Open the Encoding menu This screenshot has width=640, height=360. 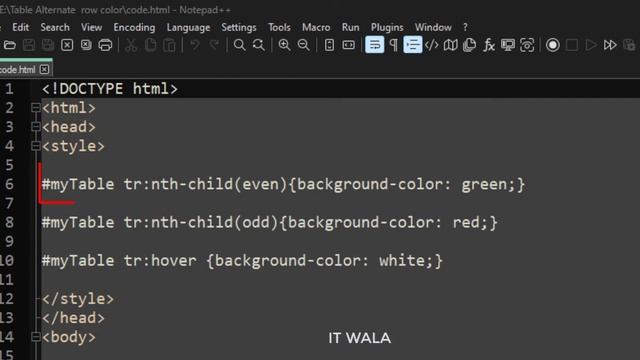[134, 27]
